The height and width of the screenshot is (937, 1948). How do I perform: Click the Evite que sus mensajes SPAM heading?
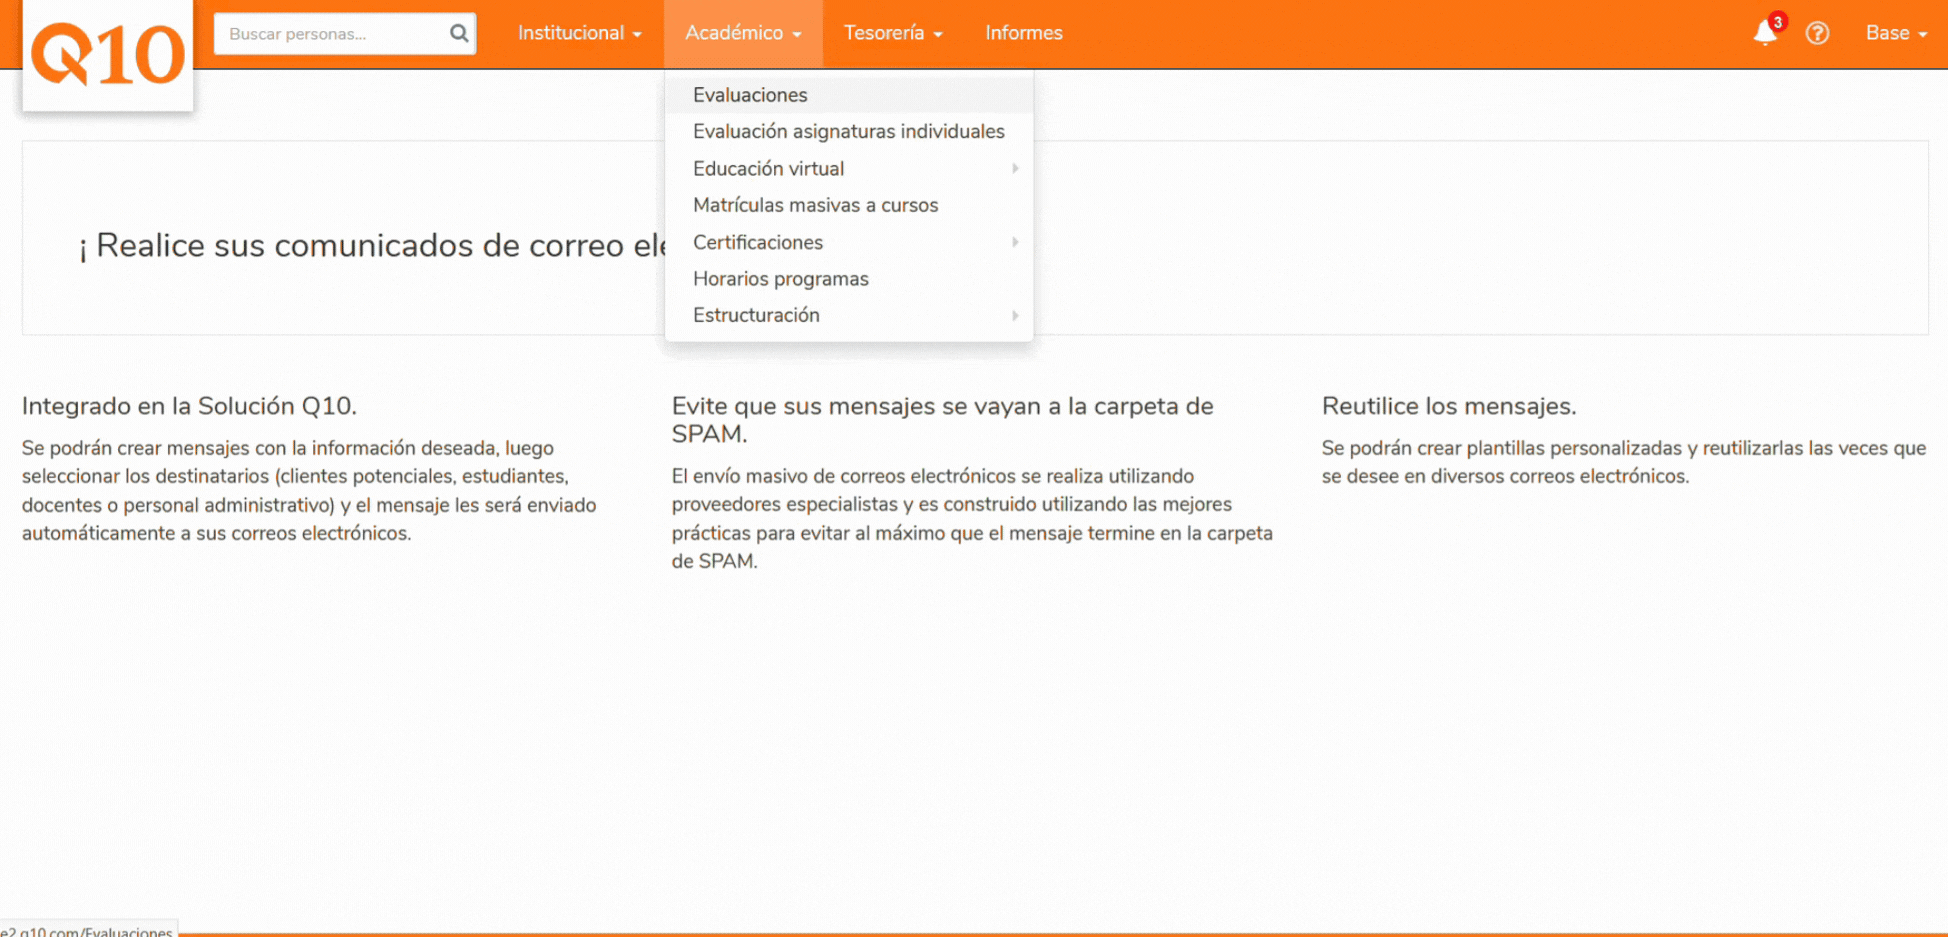(942, 420)
